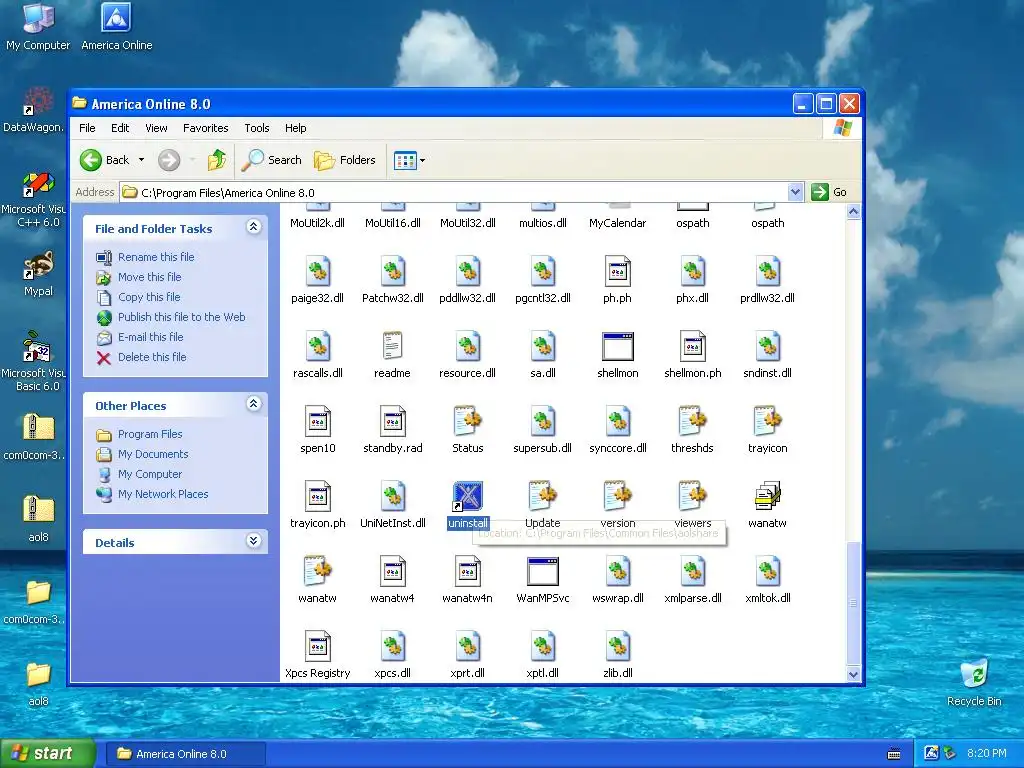Viewport: 1024px width, 768px height.
Task: Collapse the File and Folder Tasks panel
Action: pos(253,227)
